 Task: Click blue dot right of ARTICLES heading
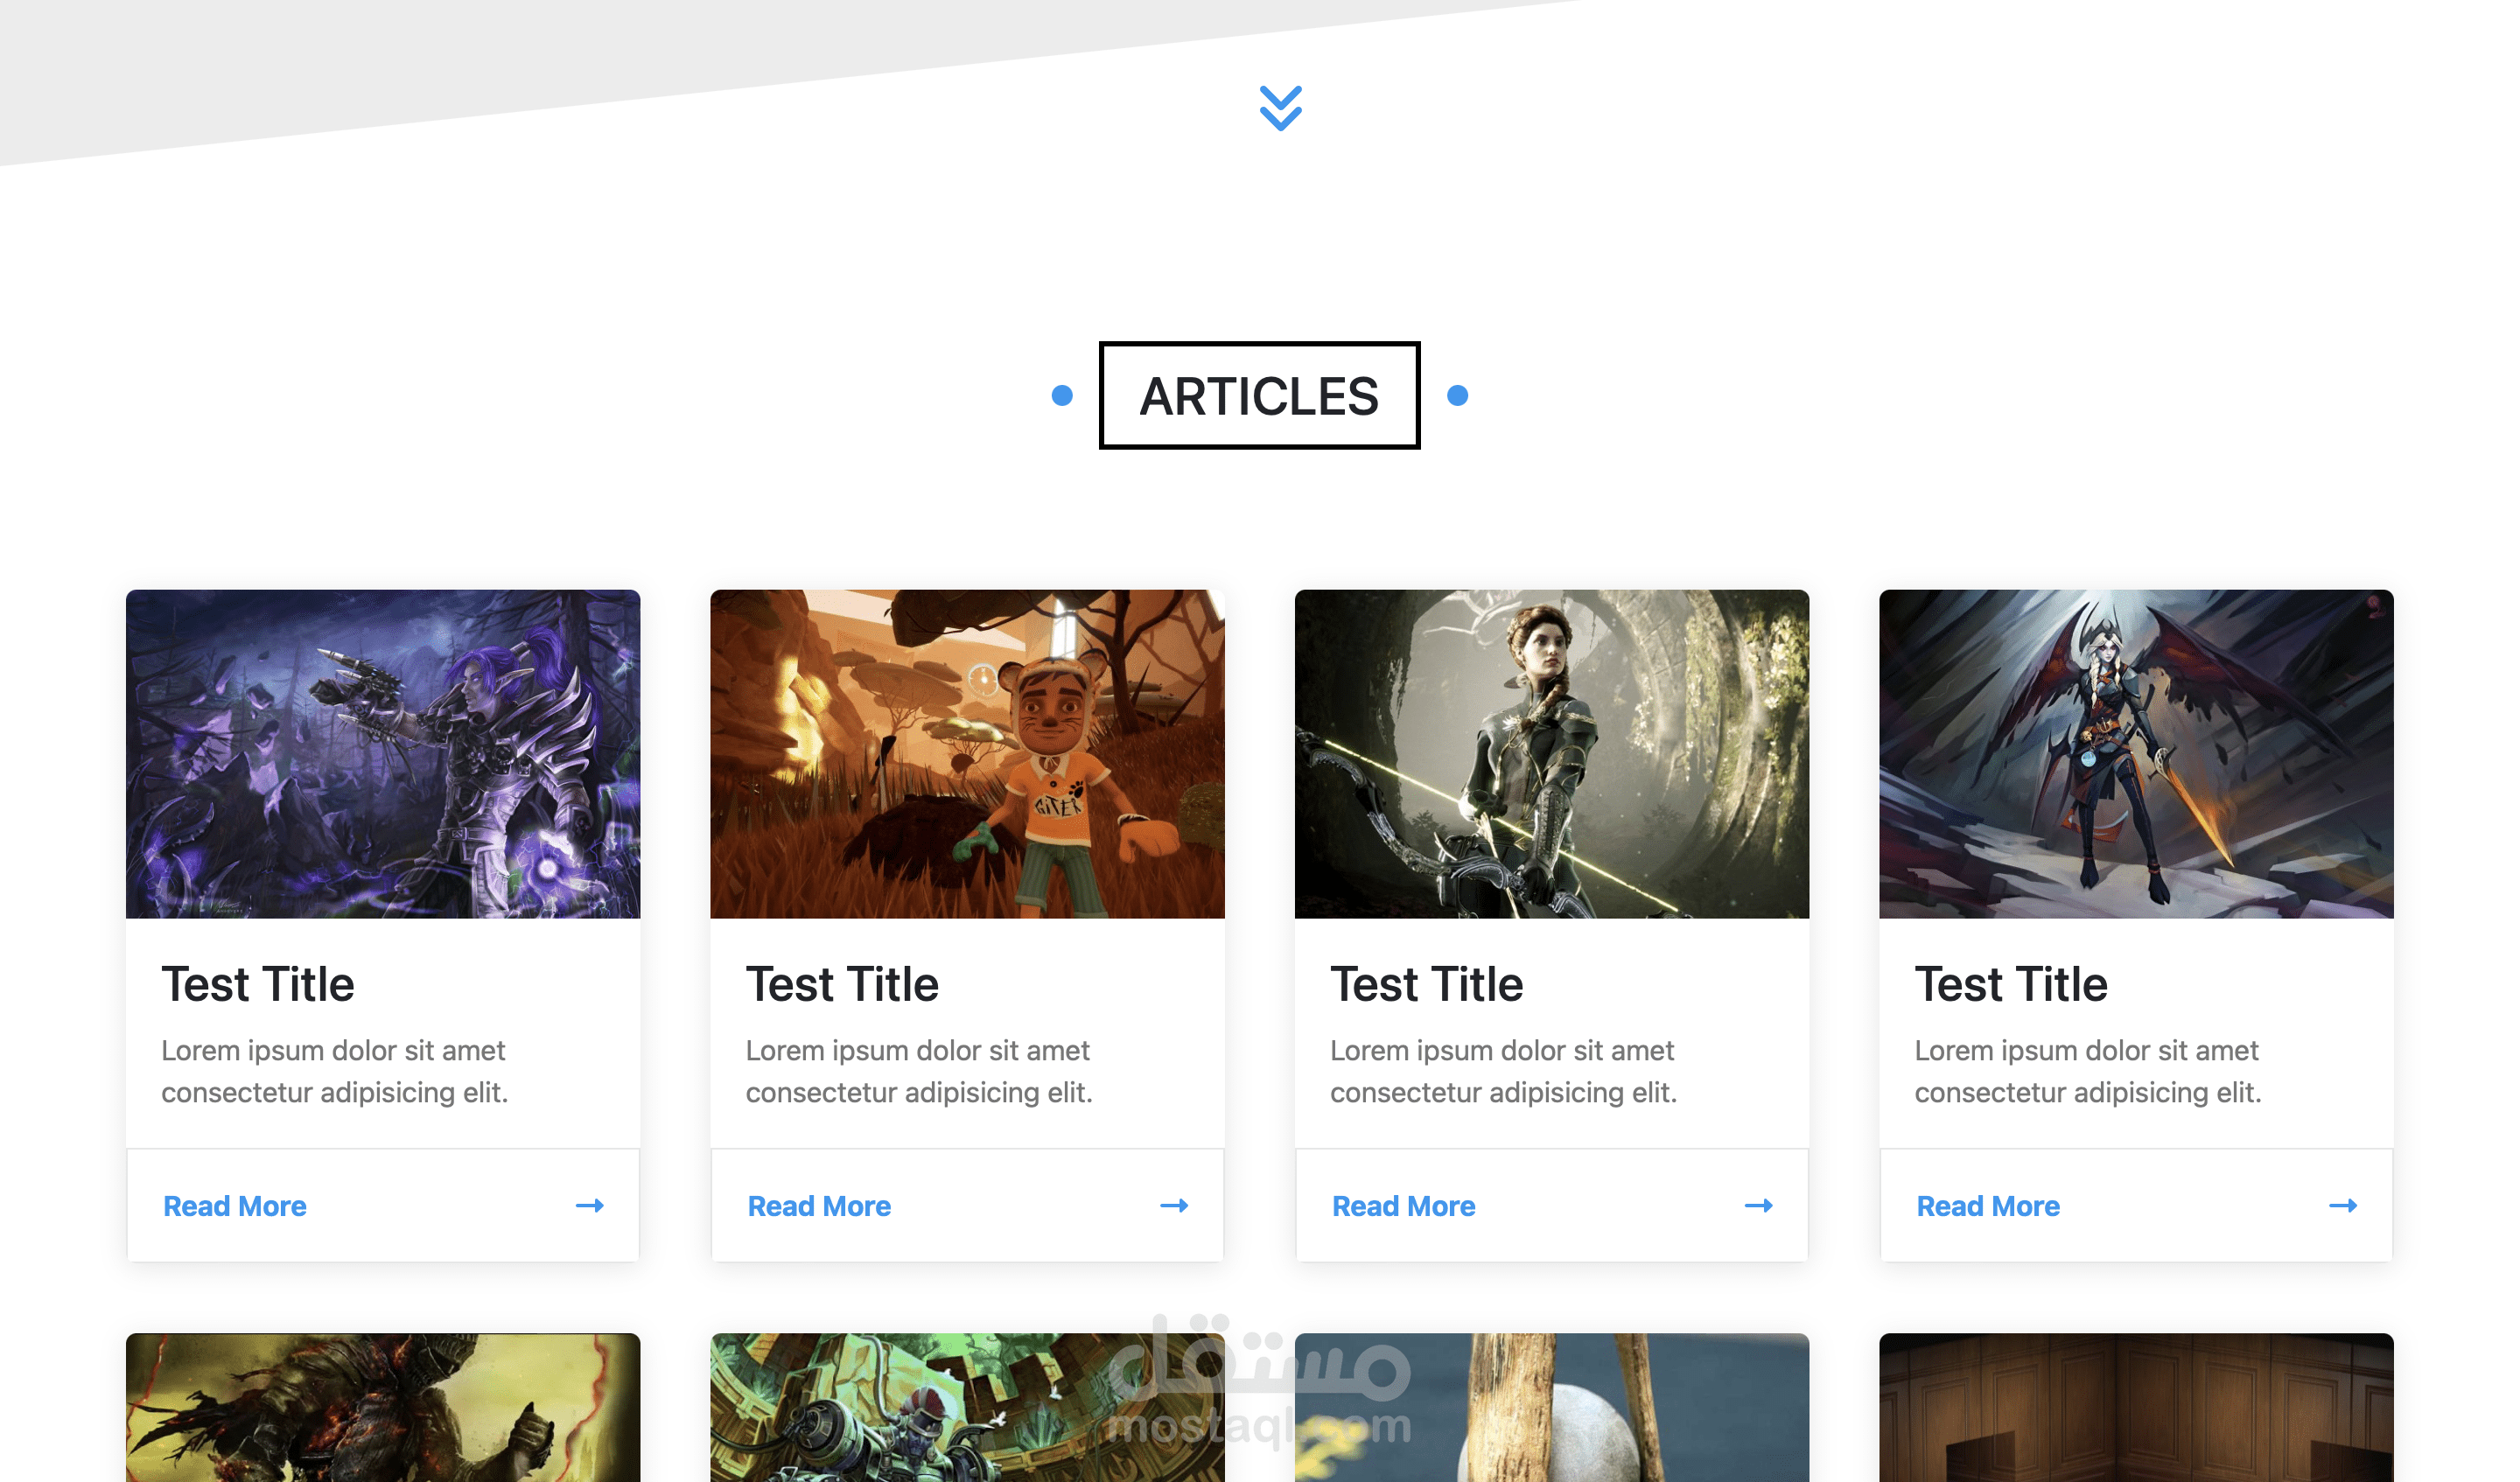[1457, 396]
